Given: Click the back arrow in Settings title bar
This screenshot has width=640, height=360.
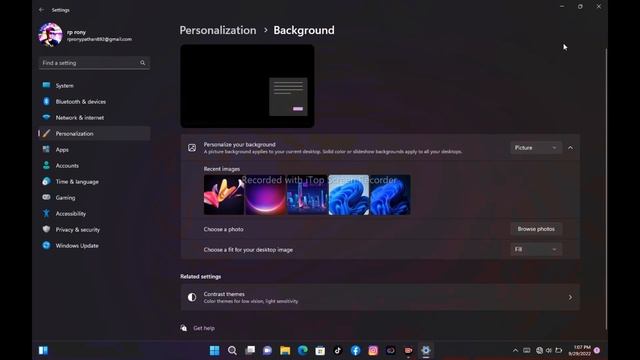Looking at the screenshot, I should 41,10.
